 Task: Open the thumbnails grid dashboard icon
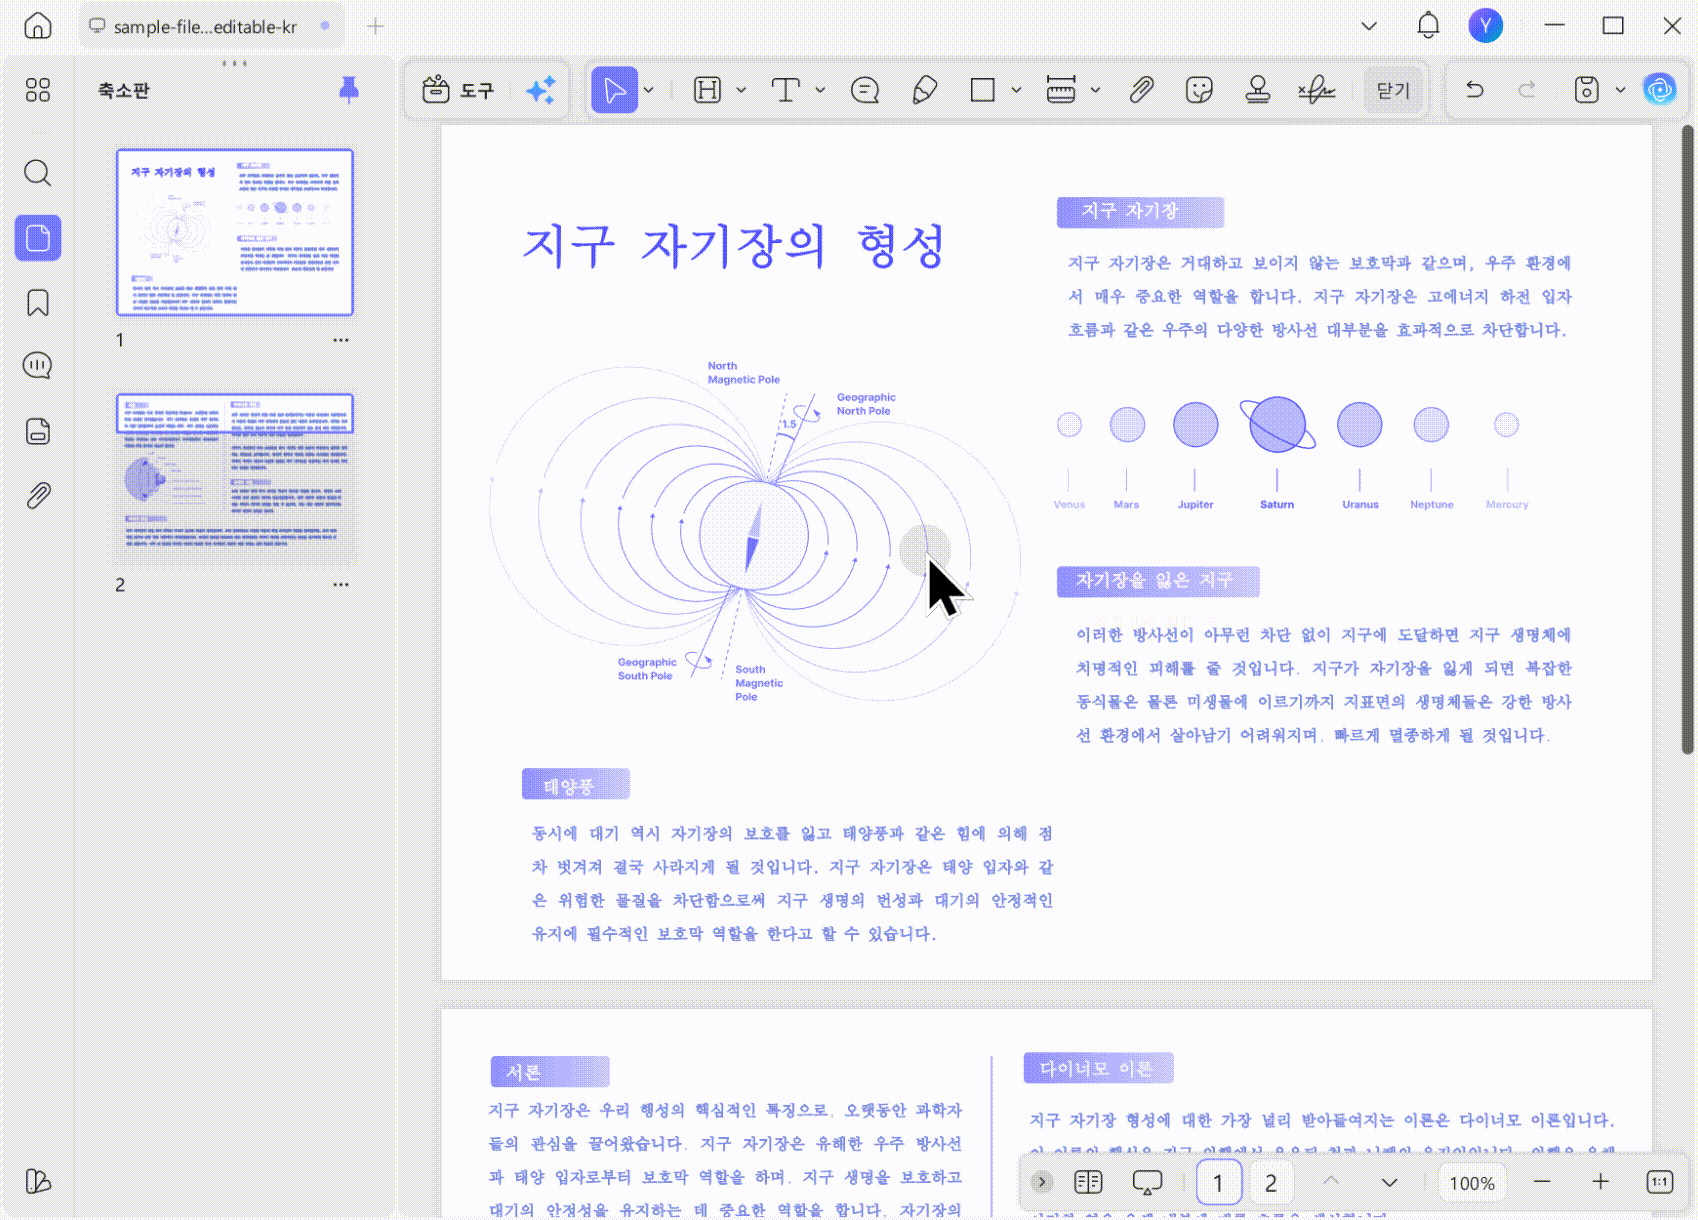[38, 90]
